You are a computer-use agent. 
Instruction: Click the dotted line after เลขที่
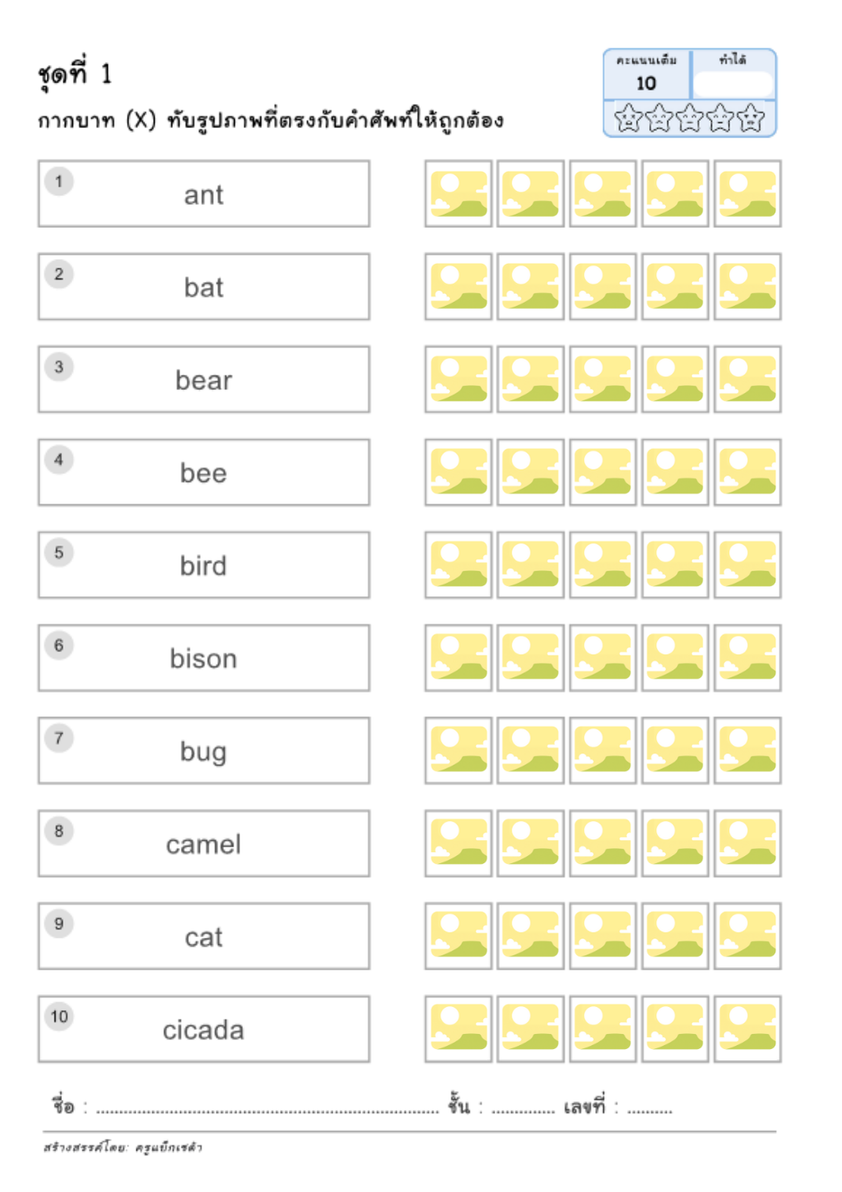click(x=650, y=1111)
